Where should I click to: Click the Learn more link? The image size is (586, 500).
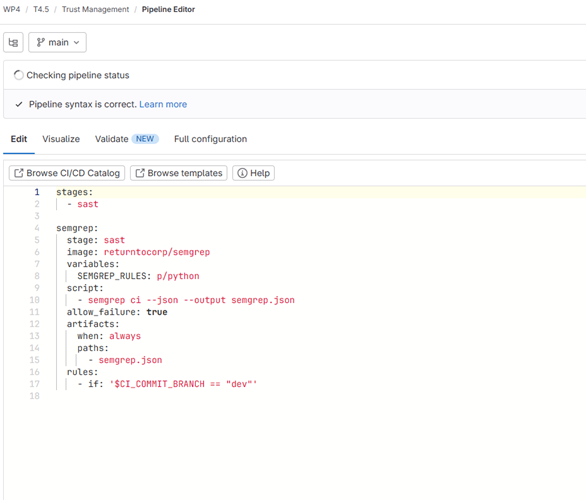pyautogui.click(x=163, y=104)
